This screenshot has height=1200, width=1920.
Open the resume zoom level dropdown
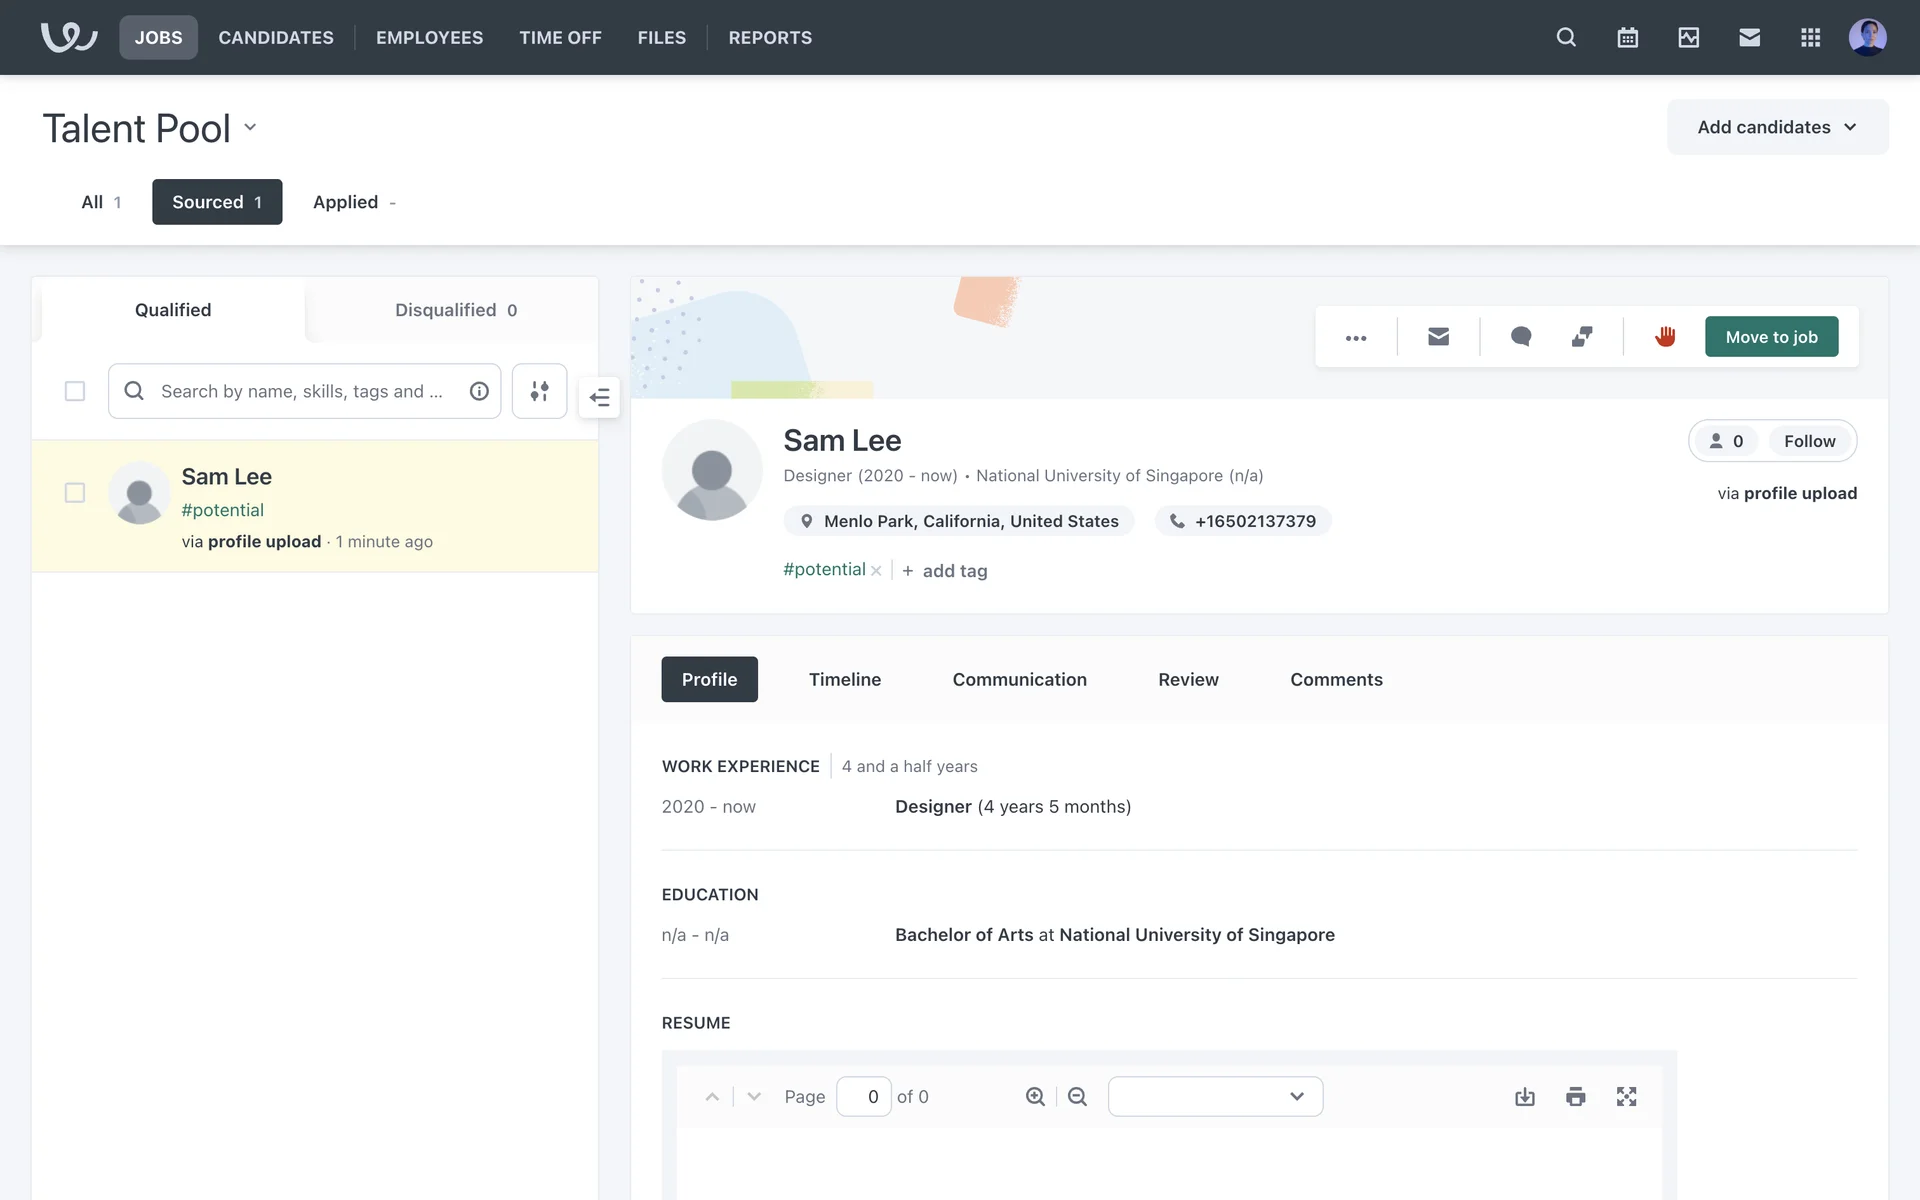[1215, 1097]
